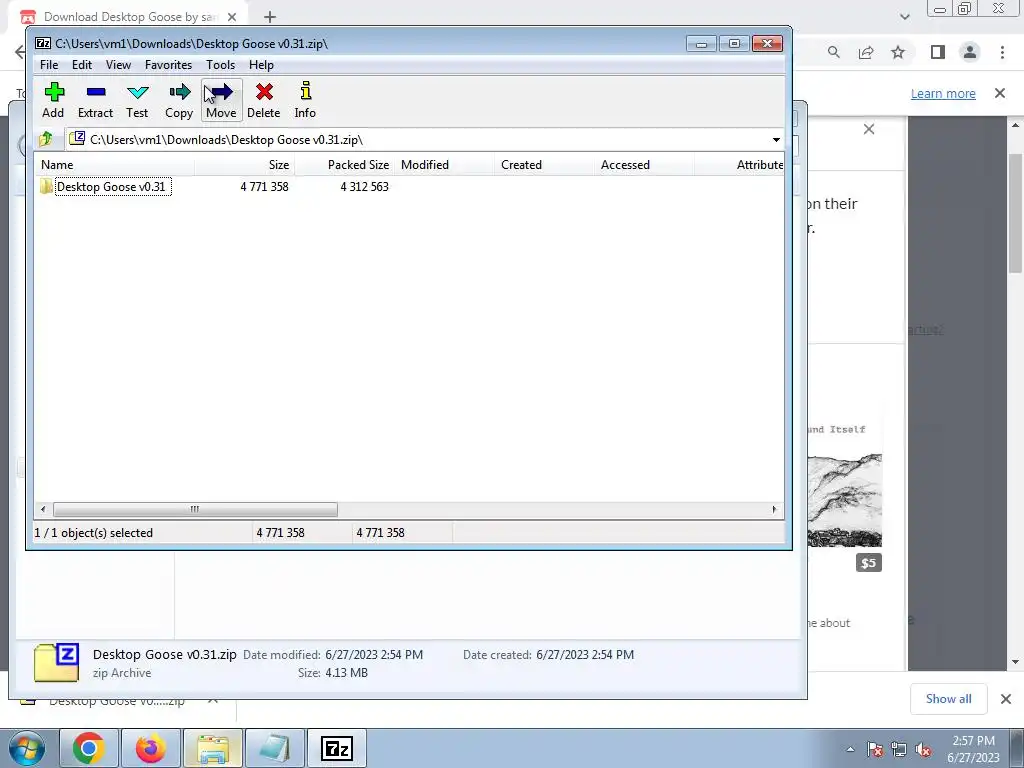Viewport: 1024px width, 768px height.
Task: Expand the address path dropdown
Action: click(776, 140)
